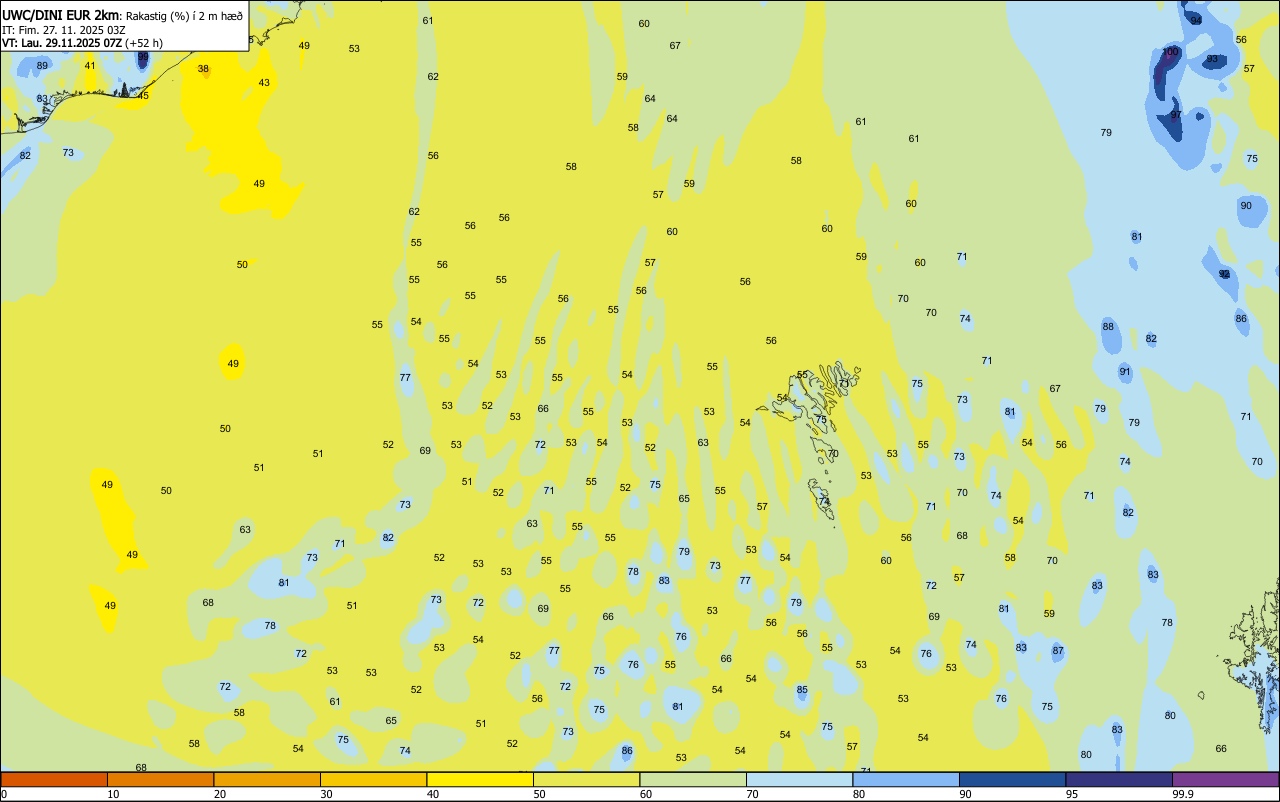Viewport: 1280px width, 802px height.
Task: Click the 95–99.9 navy legend swatch
Action: (x=1119, y=779)
